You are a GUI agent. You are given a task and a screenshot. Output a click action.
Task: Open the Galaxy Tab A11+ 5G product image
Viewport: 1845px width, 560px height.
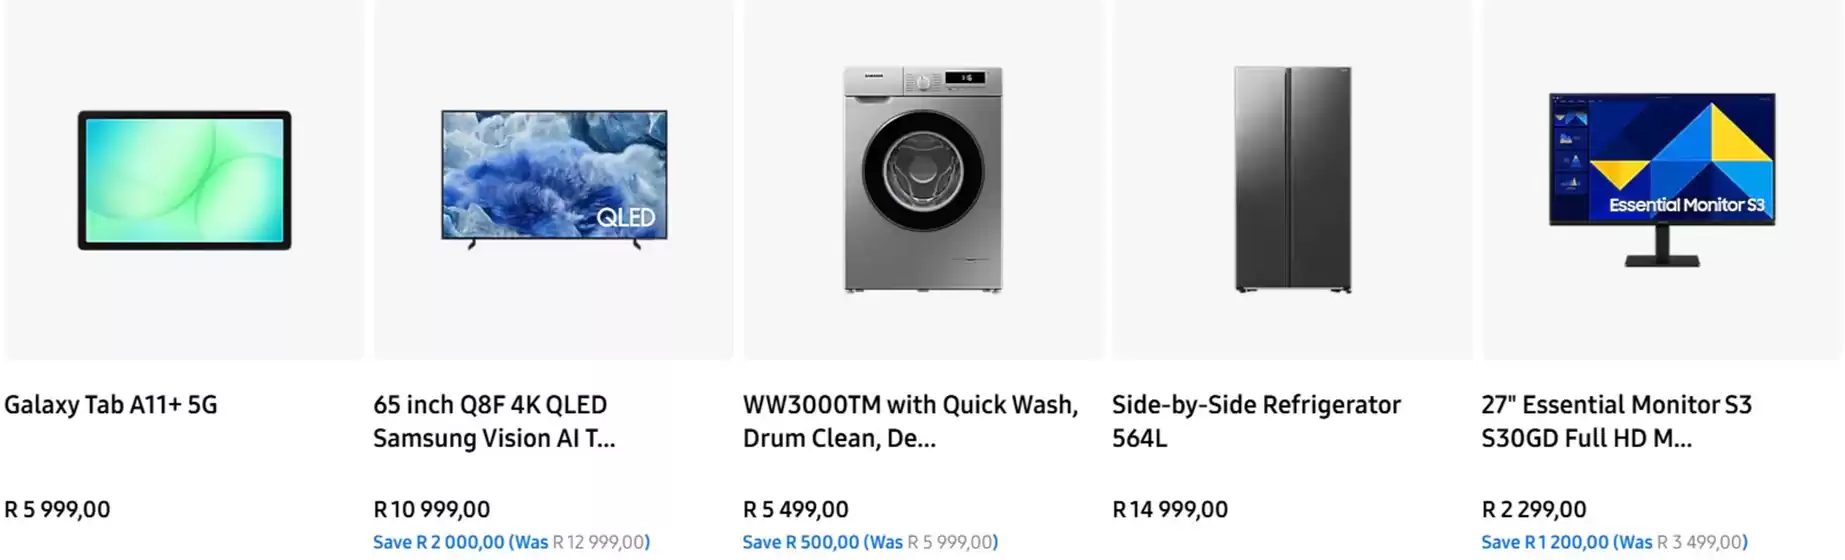coord(185,180)
